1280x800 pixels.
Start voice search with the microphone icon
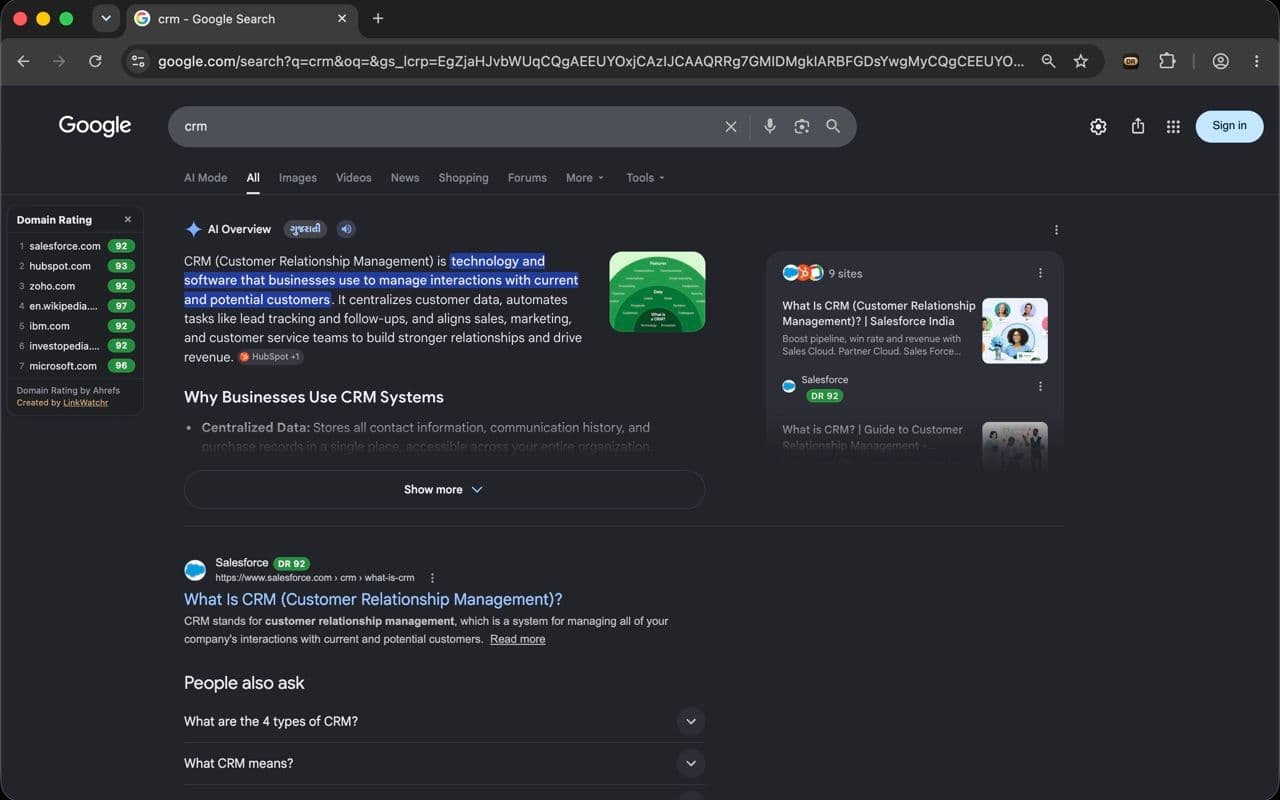(x=770, y=126)
